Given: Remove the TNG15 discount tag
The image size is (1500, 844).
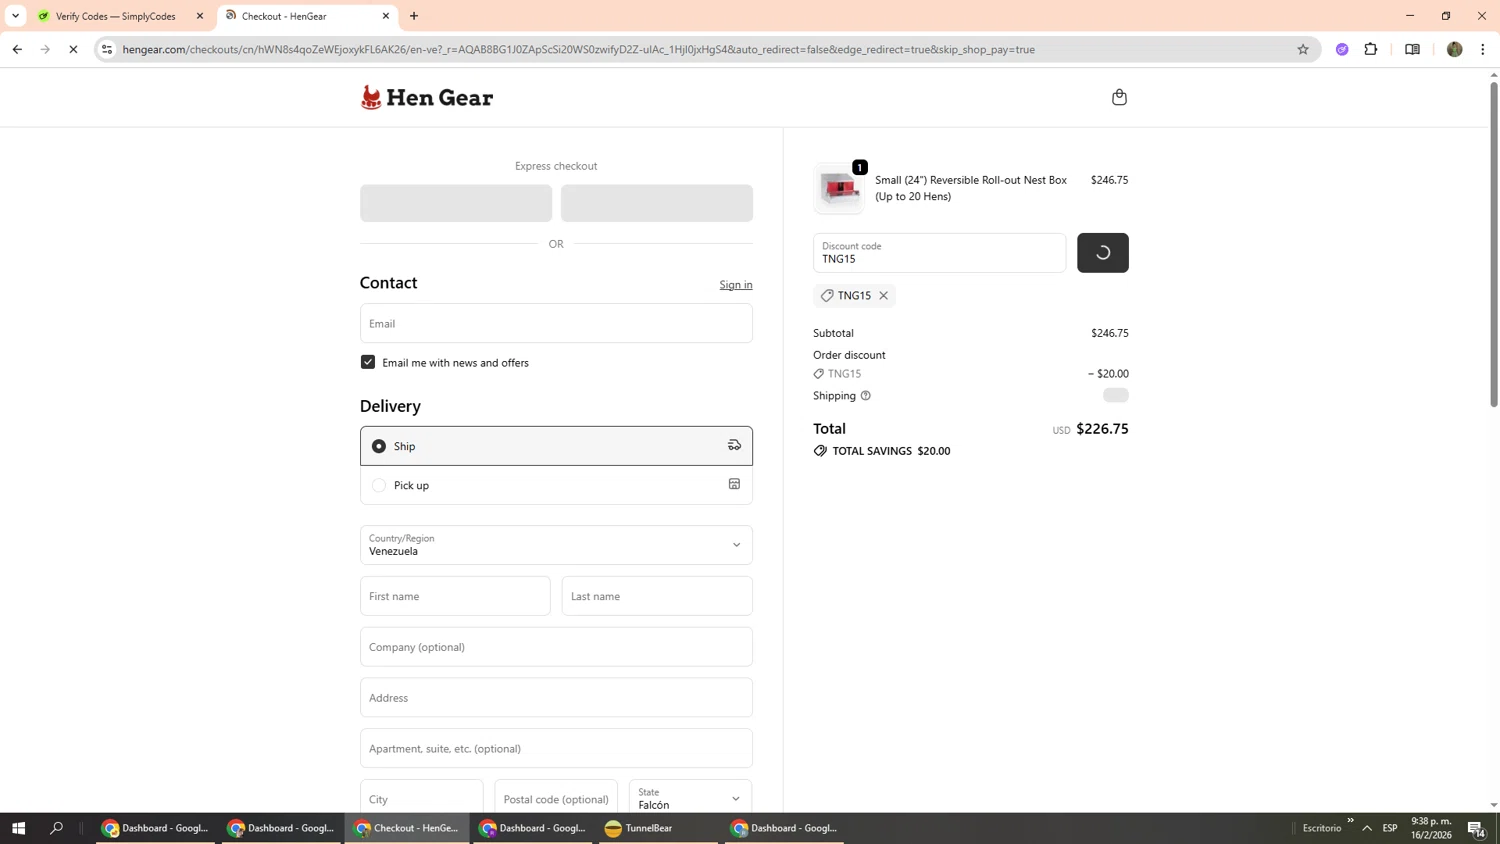Looking at the screenshot, I should coord(884,295).
